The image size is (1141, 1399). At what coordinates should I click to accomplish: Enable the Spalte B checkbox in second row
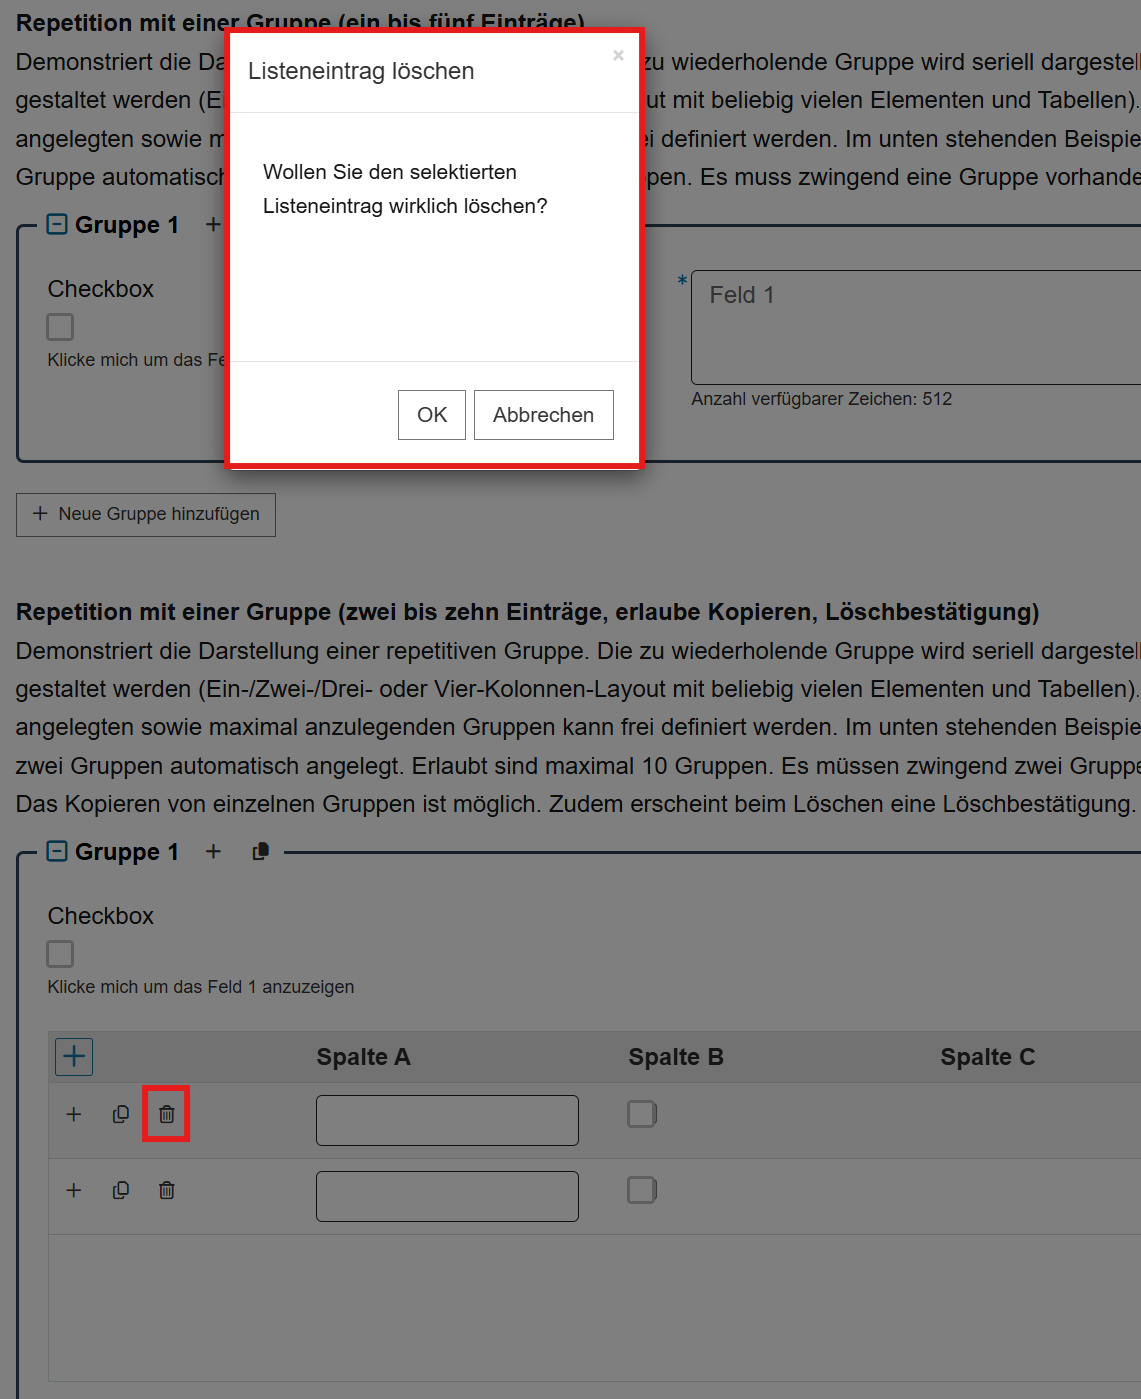[641, 1190]
